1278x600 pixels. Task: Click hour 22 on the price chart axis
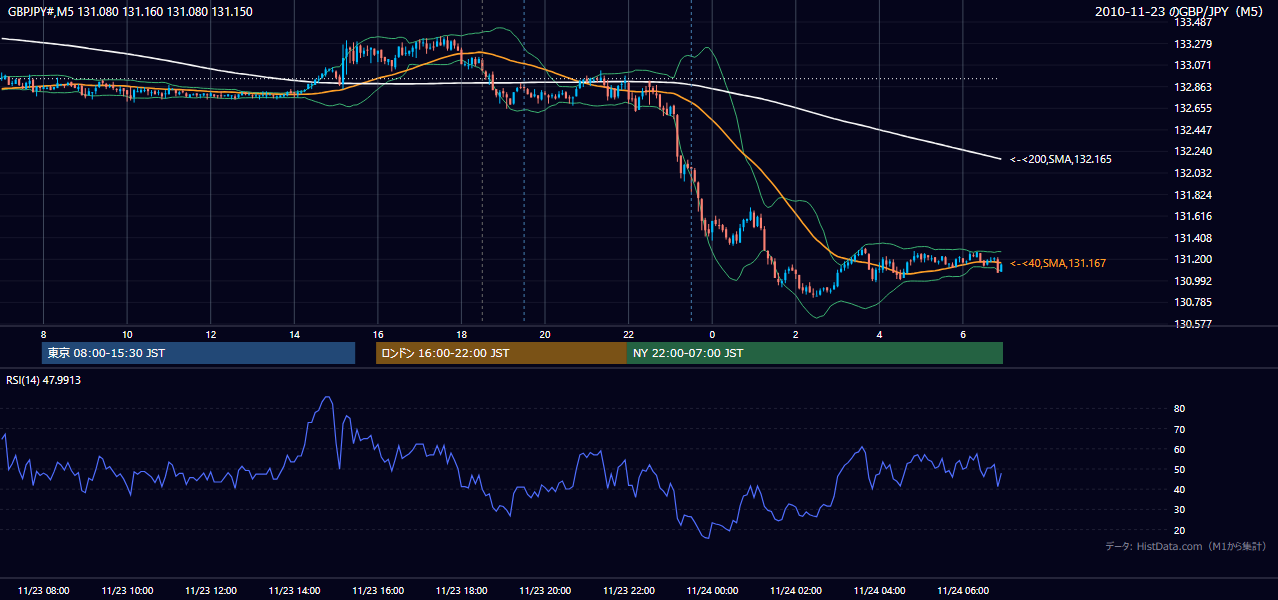click(x=628, y=334)
